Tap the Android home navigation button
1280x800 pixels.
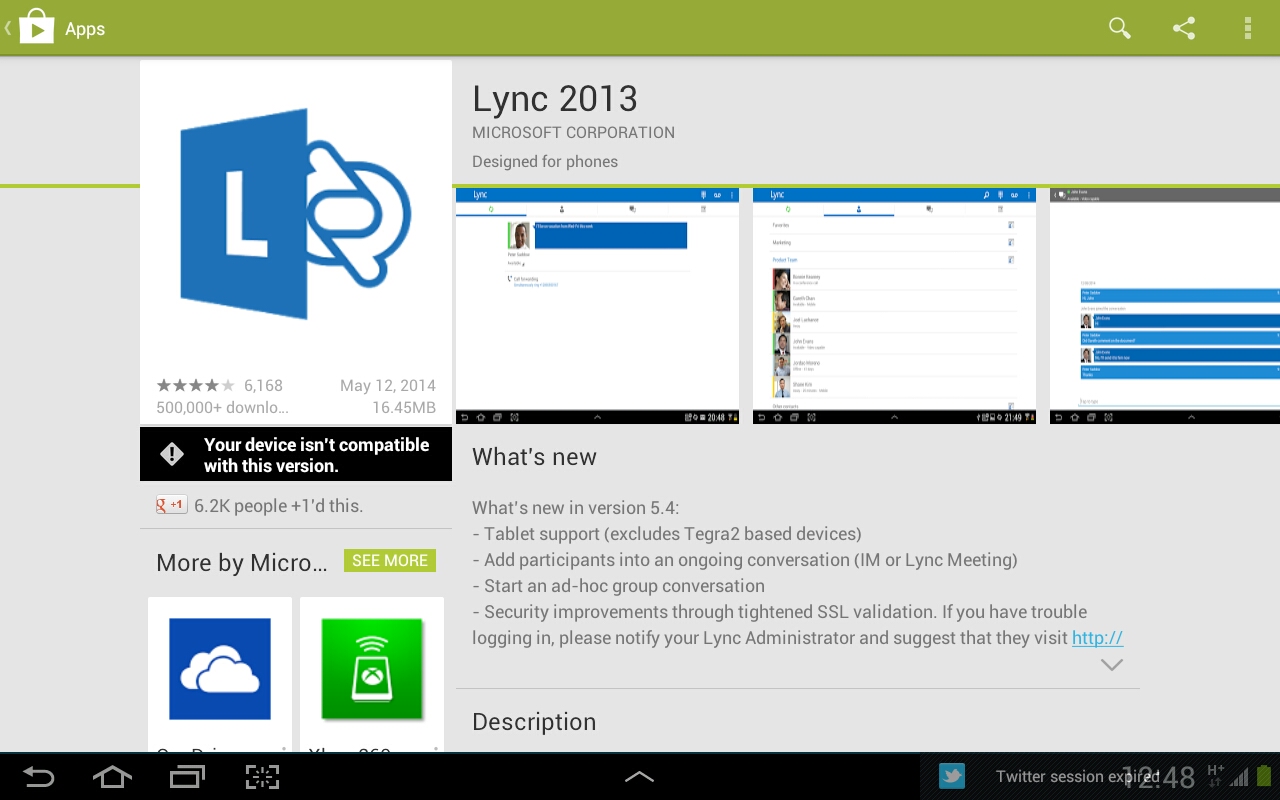pyautogui.click(x=112, y=777)
